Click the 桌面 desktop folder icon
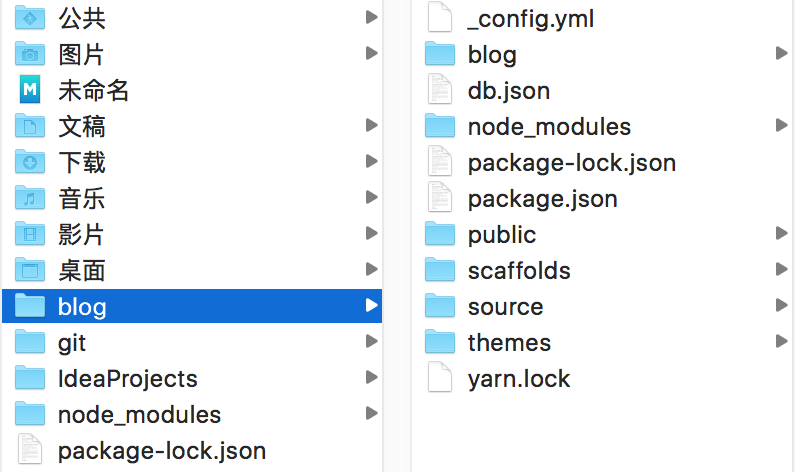Screen dimensions: 795x472 click(x=30, y=270)
